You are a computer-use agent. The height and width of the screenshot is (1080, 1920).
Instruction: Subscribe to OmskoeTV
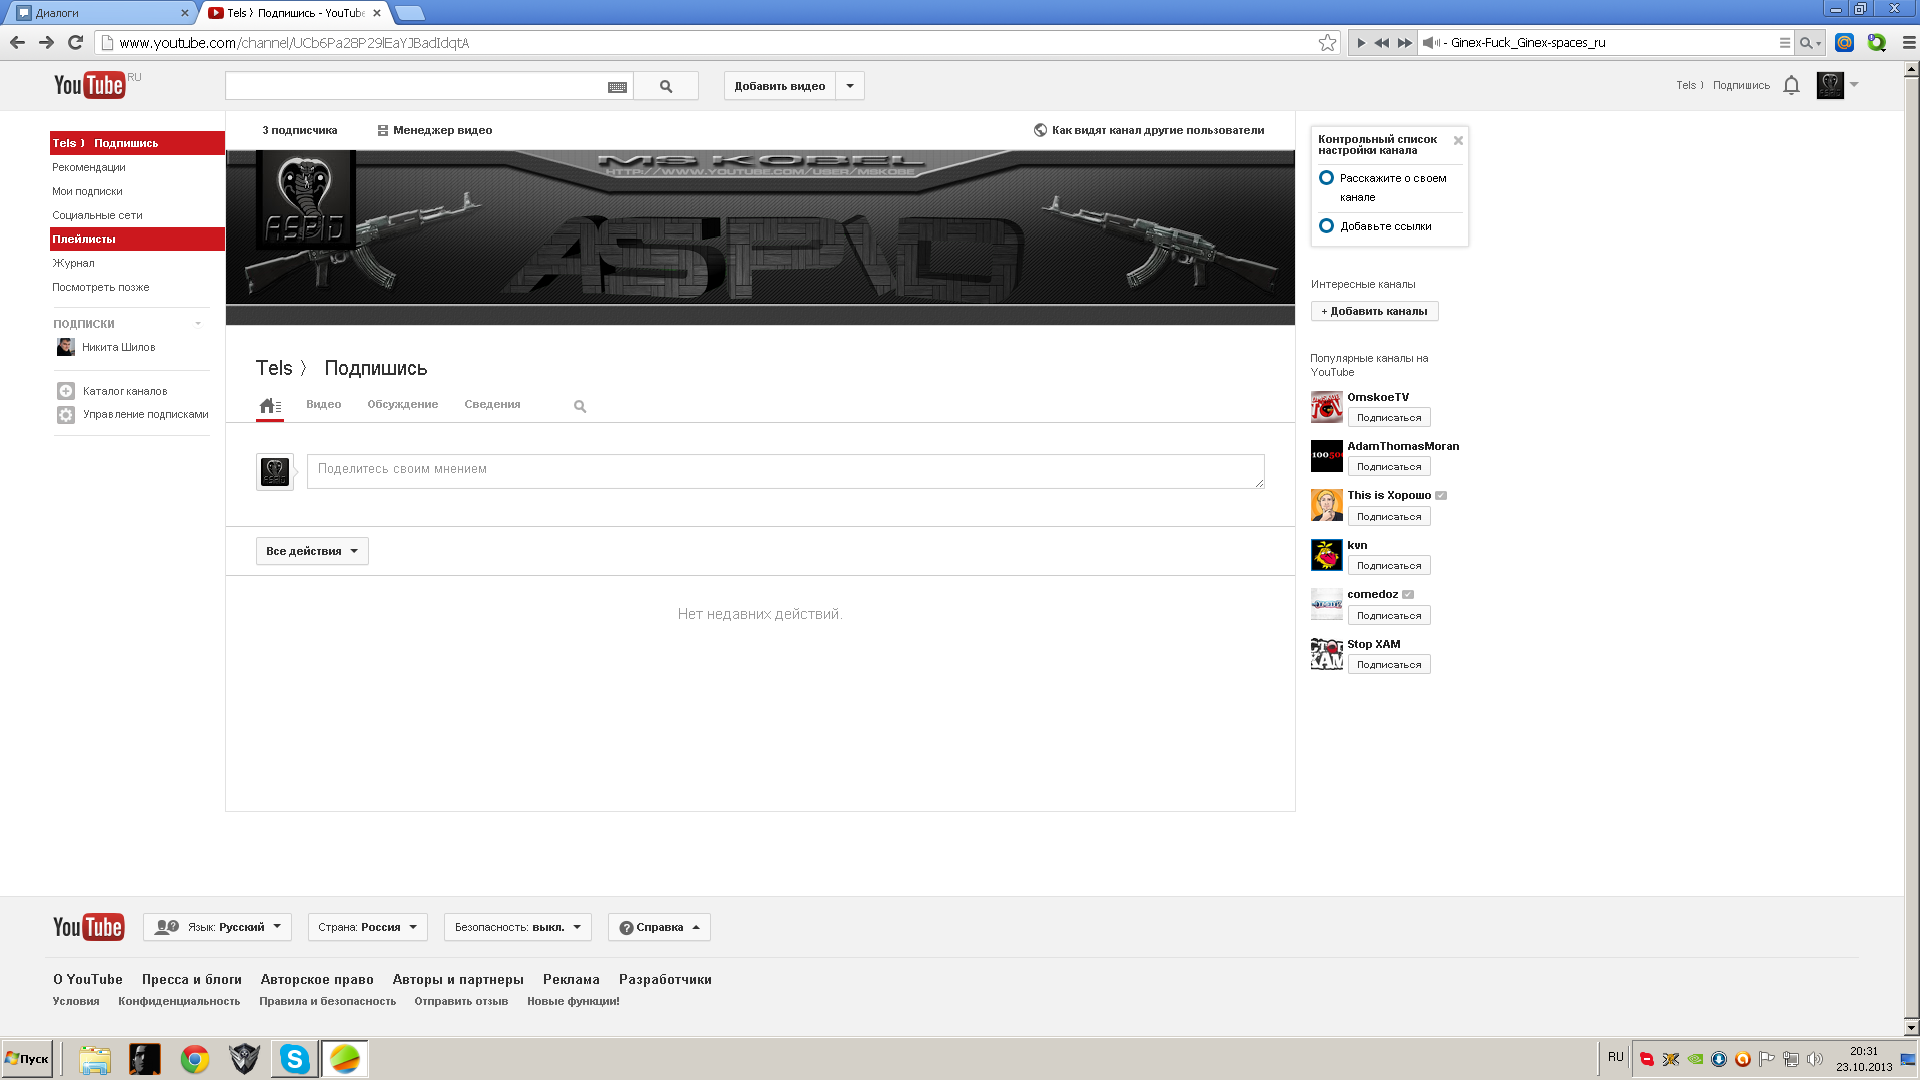[x=1388, y=417]
